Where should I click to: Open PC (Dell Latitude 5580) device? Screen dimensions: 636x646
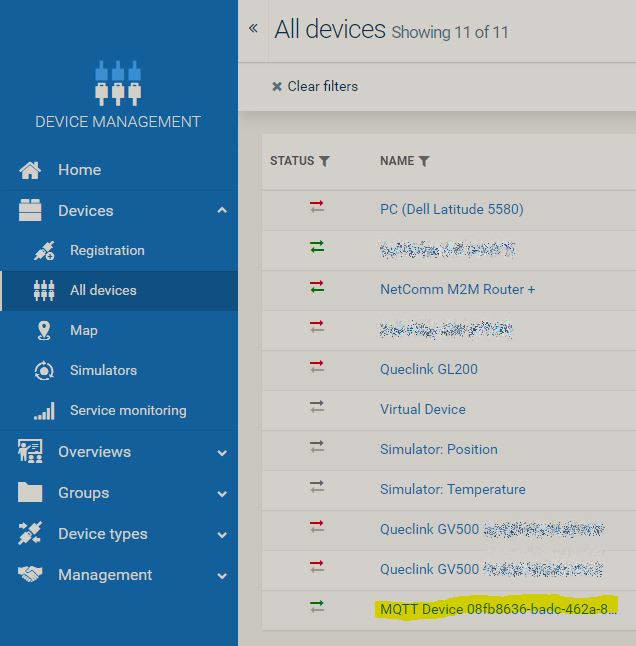click(x=451, y=209)
